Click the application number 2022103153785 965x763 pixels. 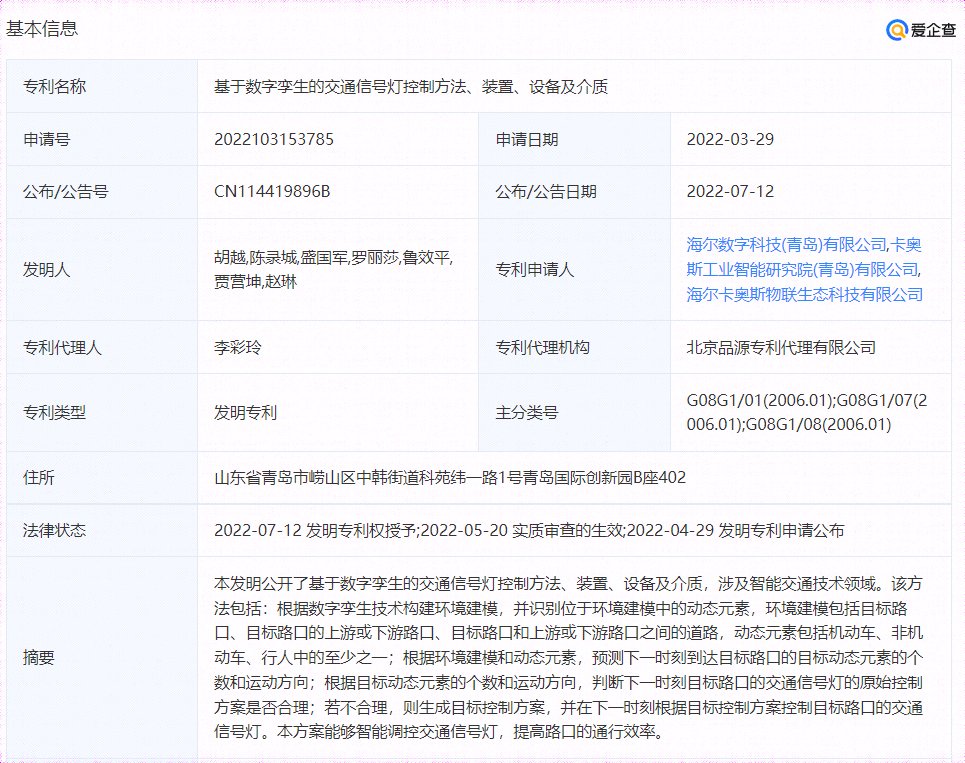[x=274, y=139]
